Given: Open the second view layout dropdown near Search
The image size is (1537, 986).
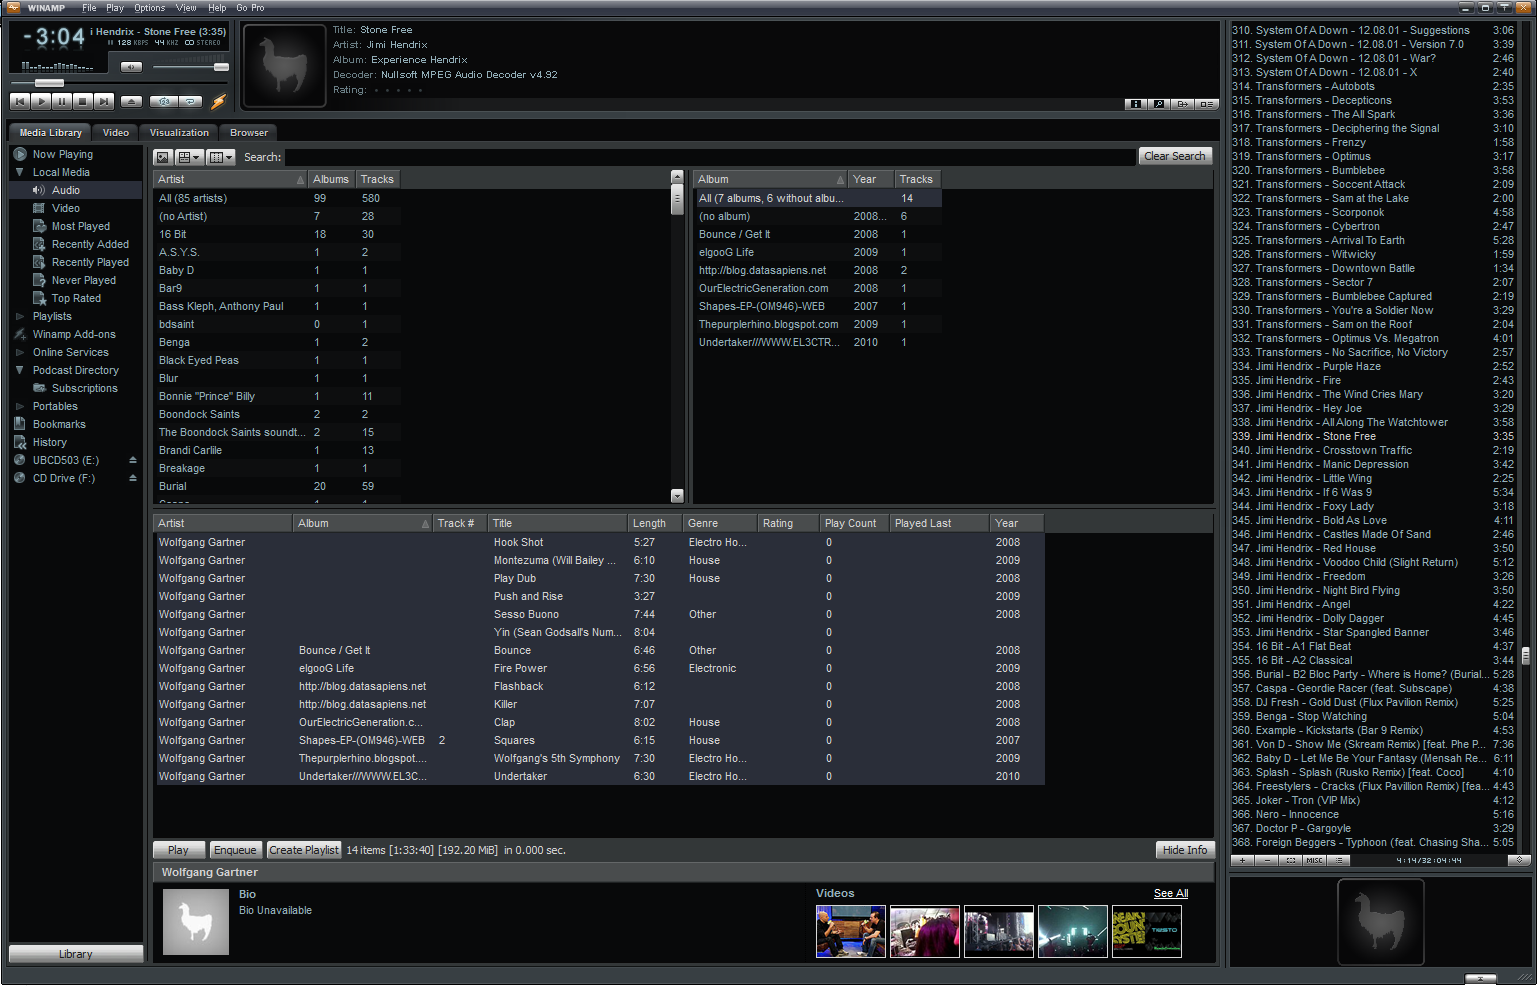Looking at the screenshot, I should 189,157.
